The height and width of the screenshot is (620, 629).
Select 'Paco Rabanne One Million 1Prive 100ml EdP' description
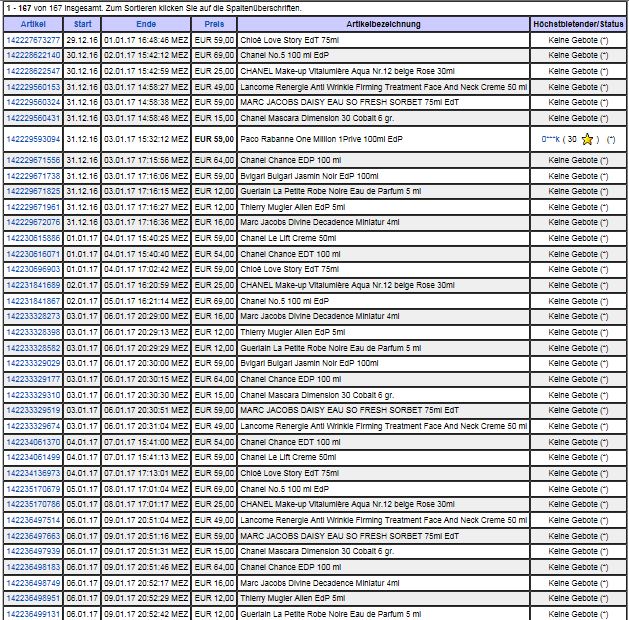pos(321,139)
